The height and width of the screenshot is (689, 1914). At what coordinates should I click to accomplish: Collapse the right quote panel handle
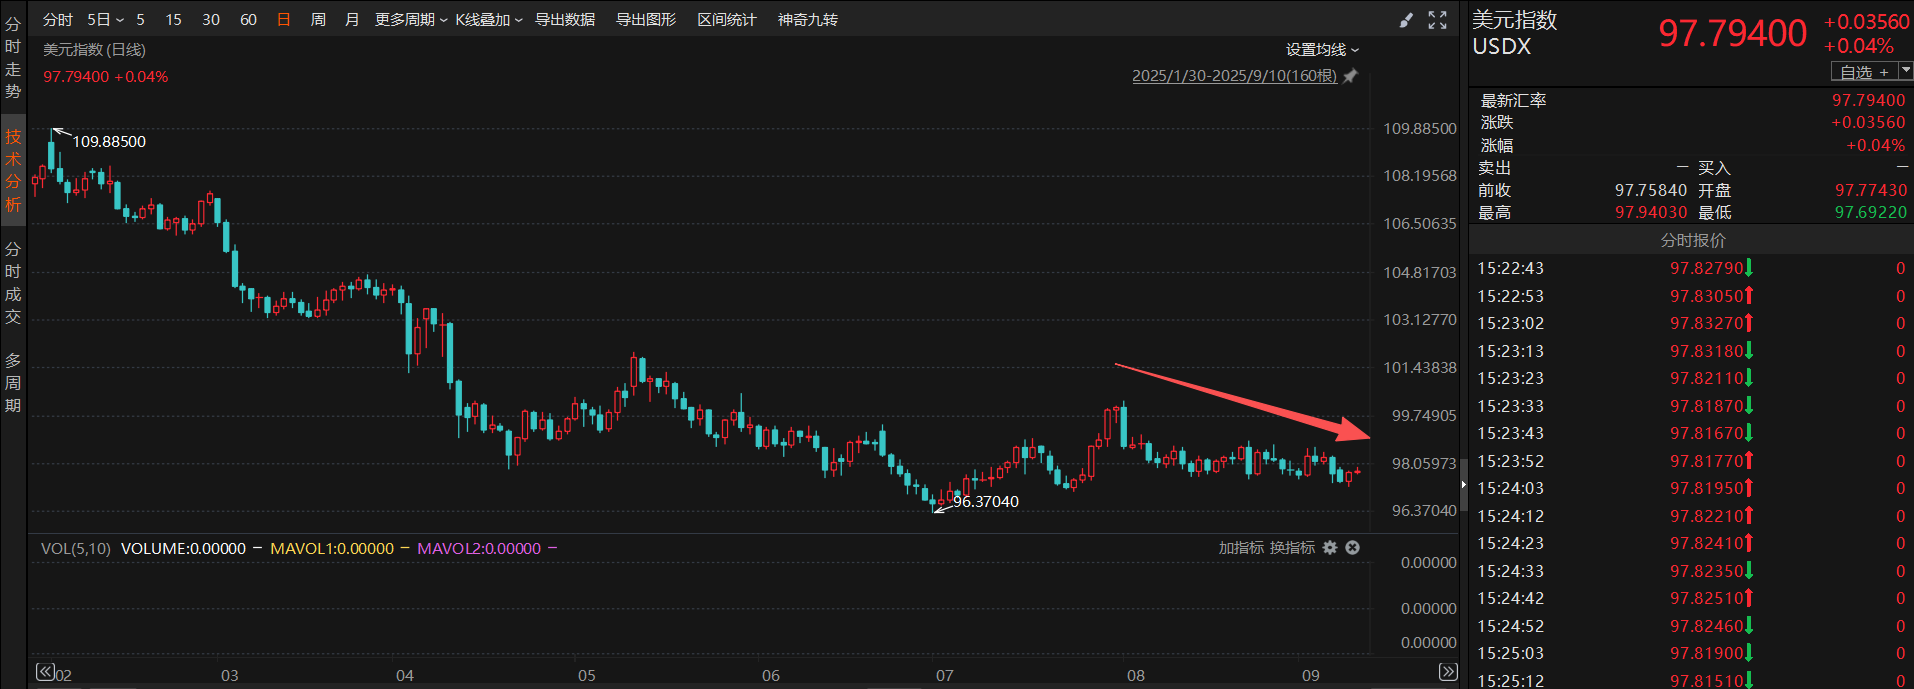click(x=1464, y=484)
